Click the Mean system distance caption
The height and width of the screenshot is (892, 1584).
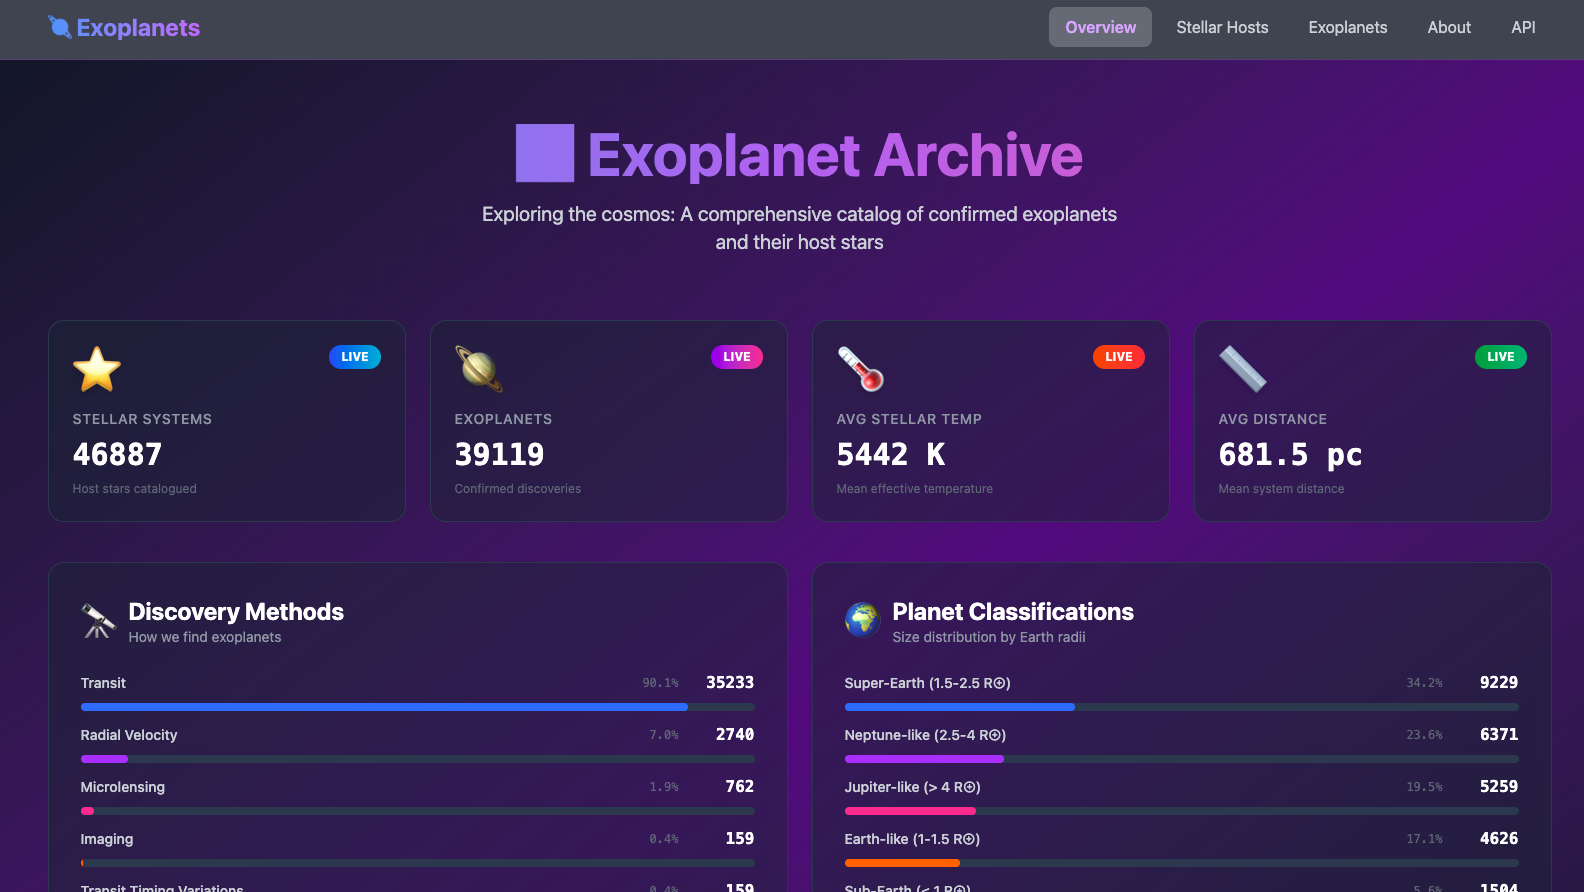click(1281, 489)
